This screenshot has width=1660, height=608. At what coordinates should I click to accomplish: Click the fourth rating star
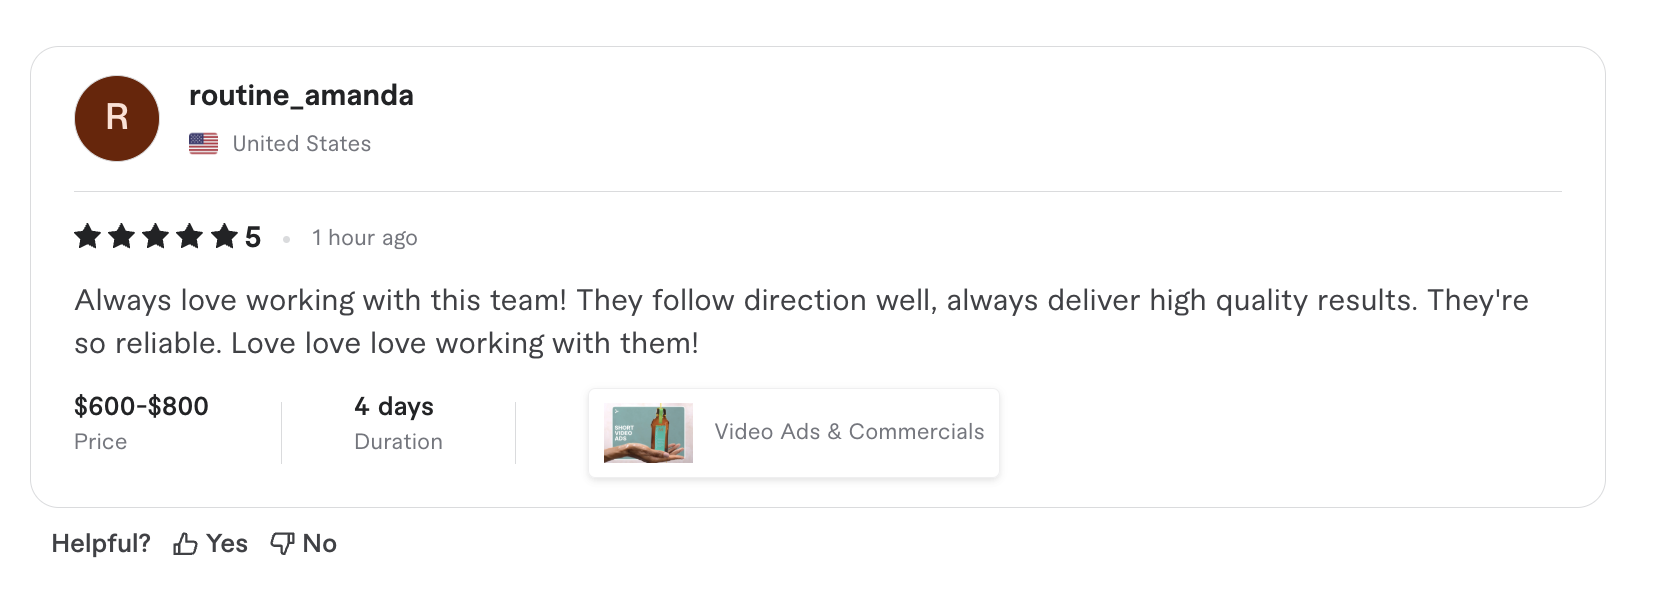190,237
